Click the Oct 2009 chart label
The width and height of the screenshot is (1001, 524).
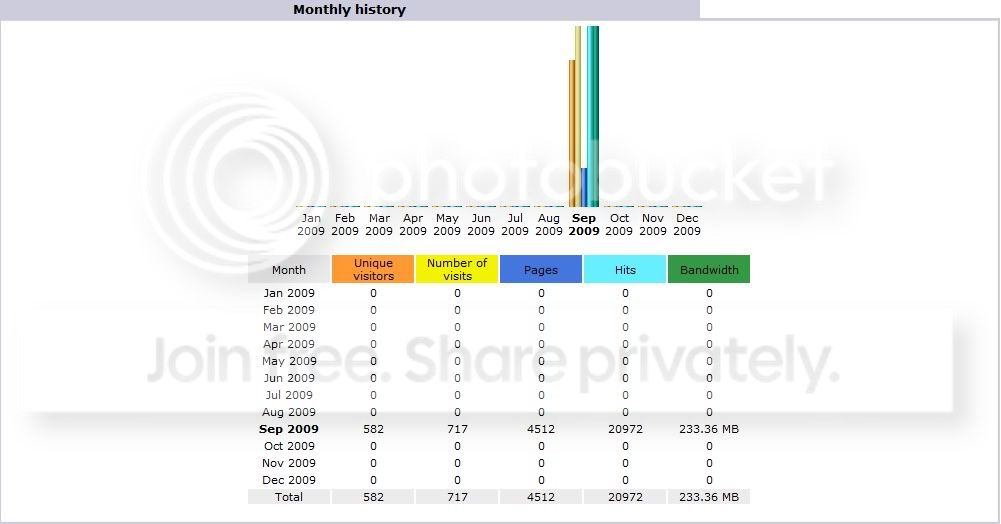(x=619, y=225)
